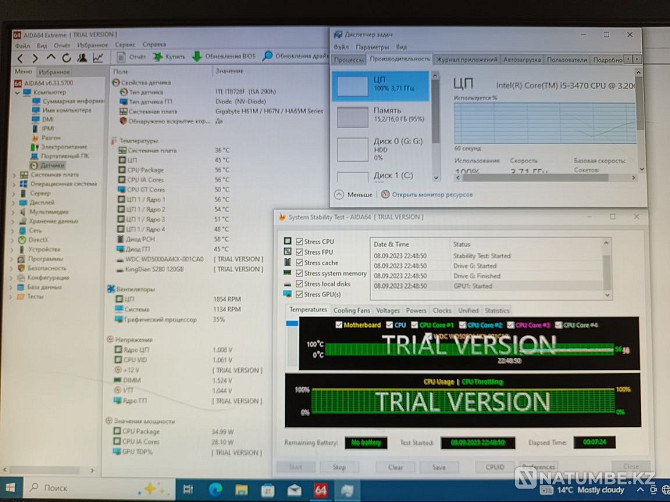
Task: Select Электропитание item in tree
Action: (x=59, y=147)
